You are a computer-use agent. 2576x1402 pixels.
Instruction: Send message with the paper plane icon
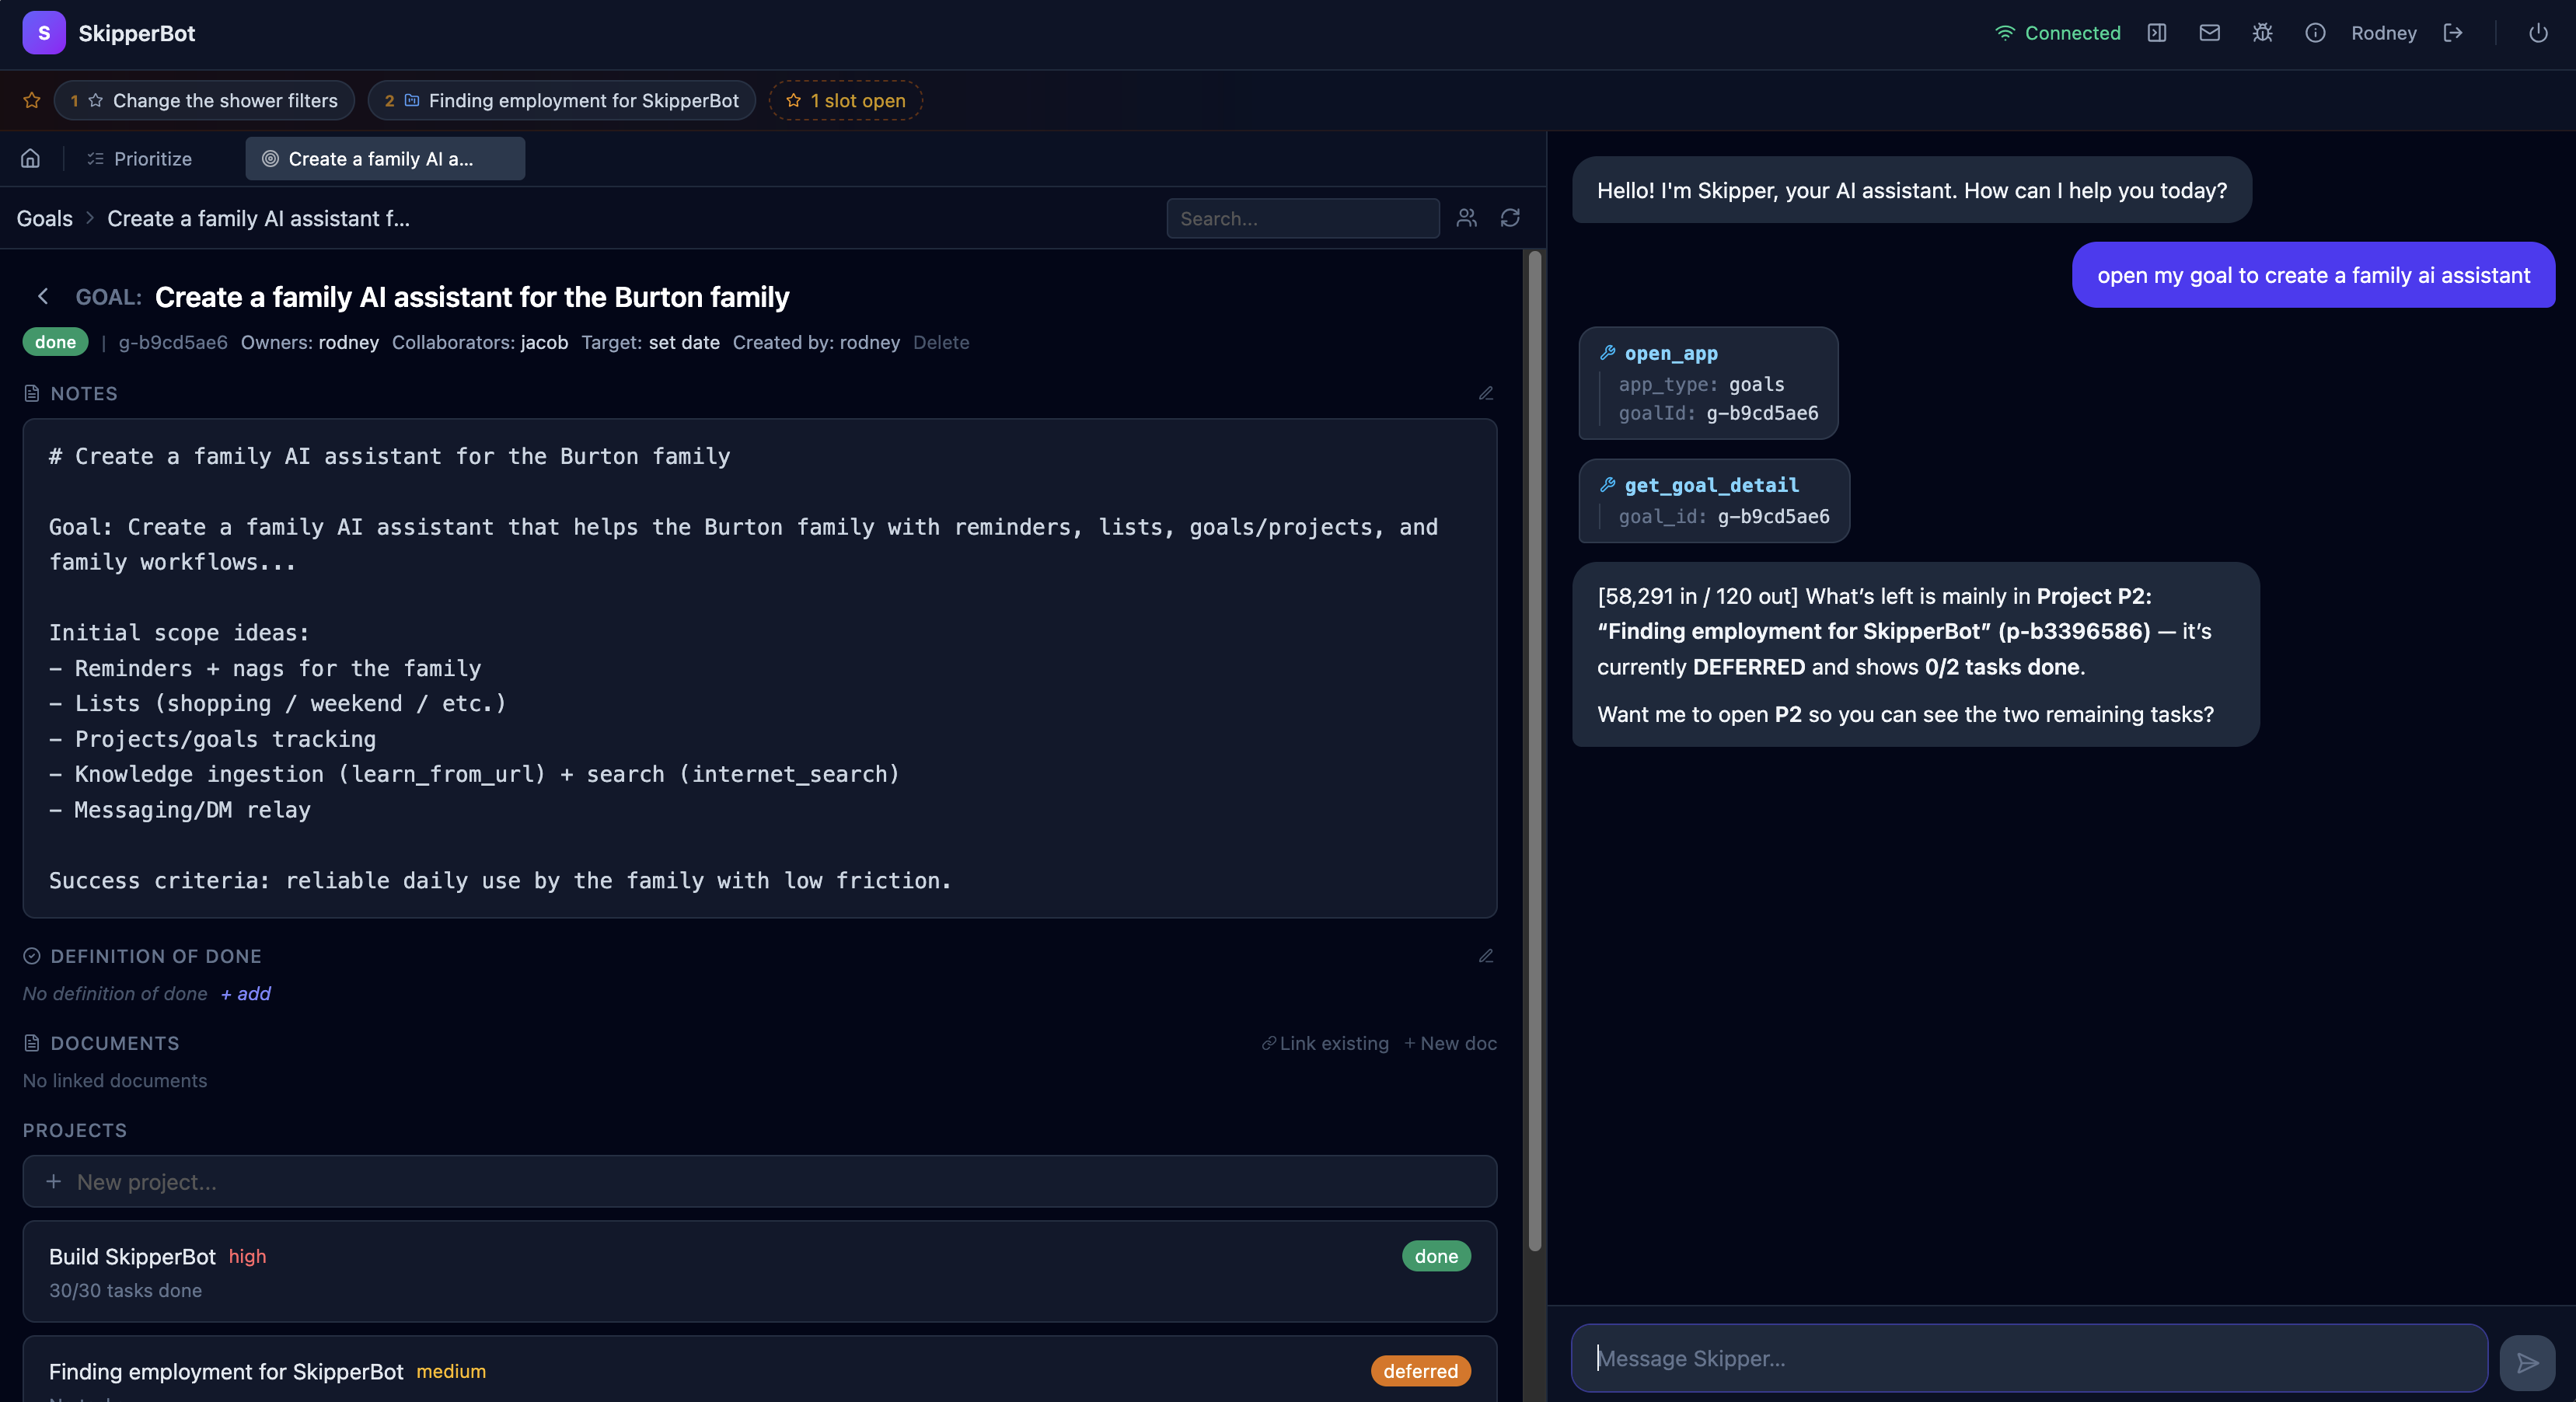pos(2527,1362)
